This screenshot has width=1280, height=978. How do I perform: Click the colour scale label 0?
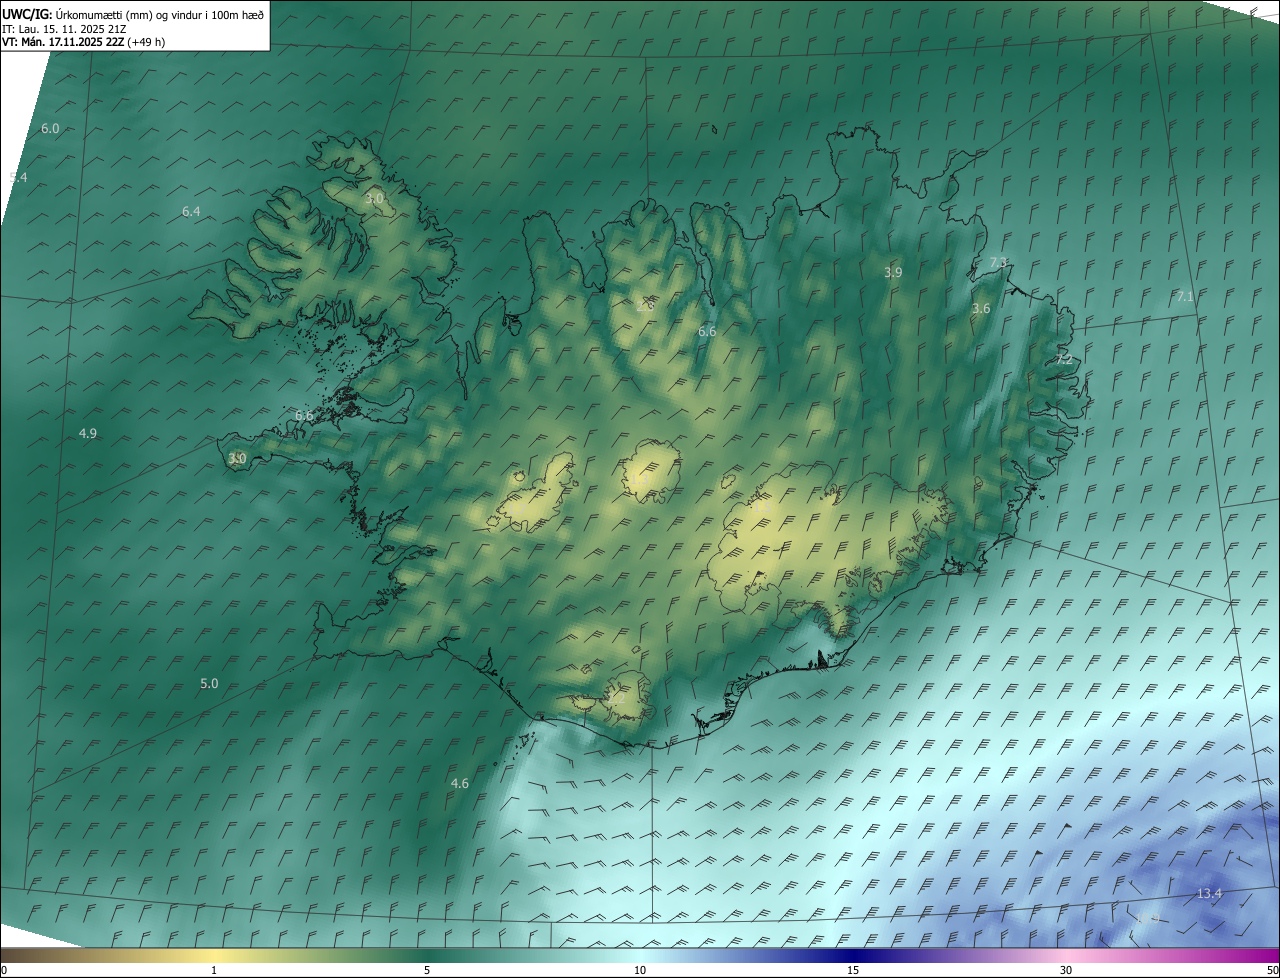click(x=4, y=970)
